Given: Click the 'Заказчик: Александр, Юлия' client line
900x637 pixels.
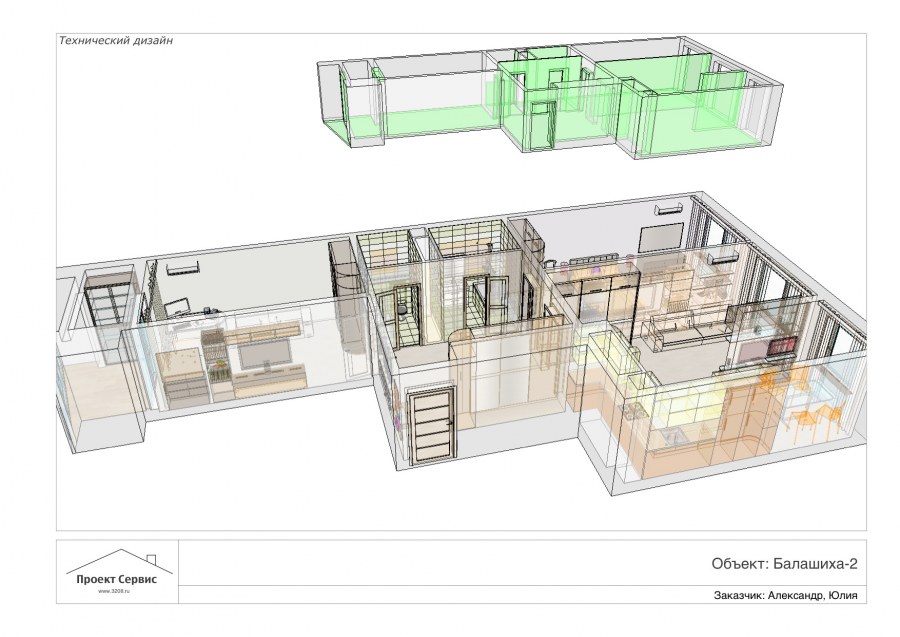Looking at the screenshot, I should (786, 595).
